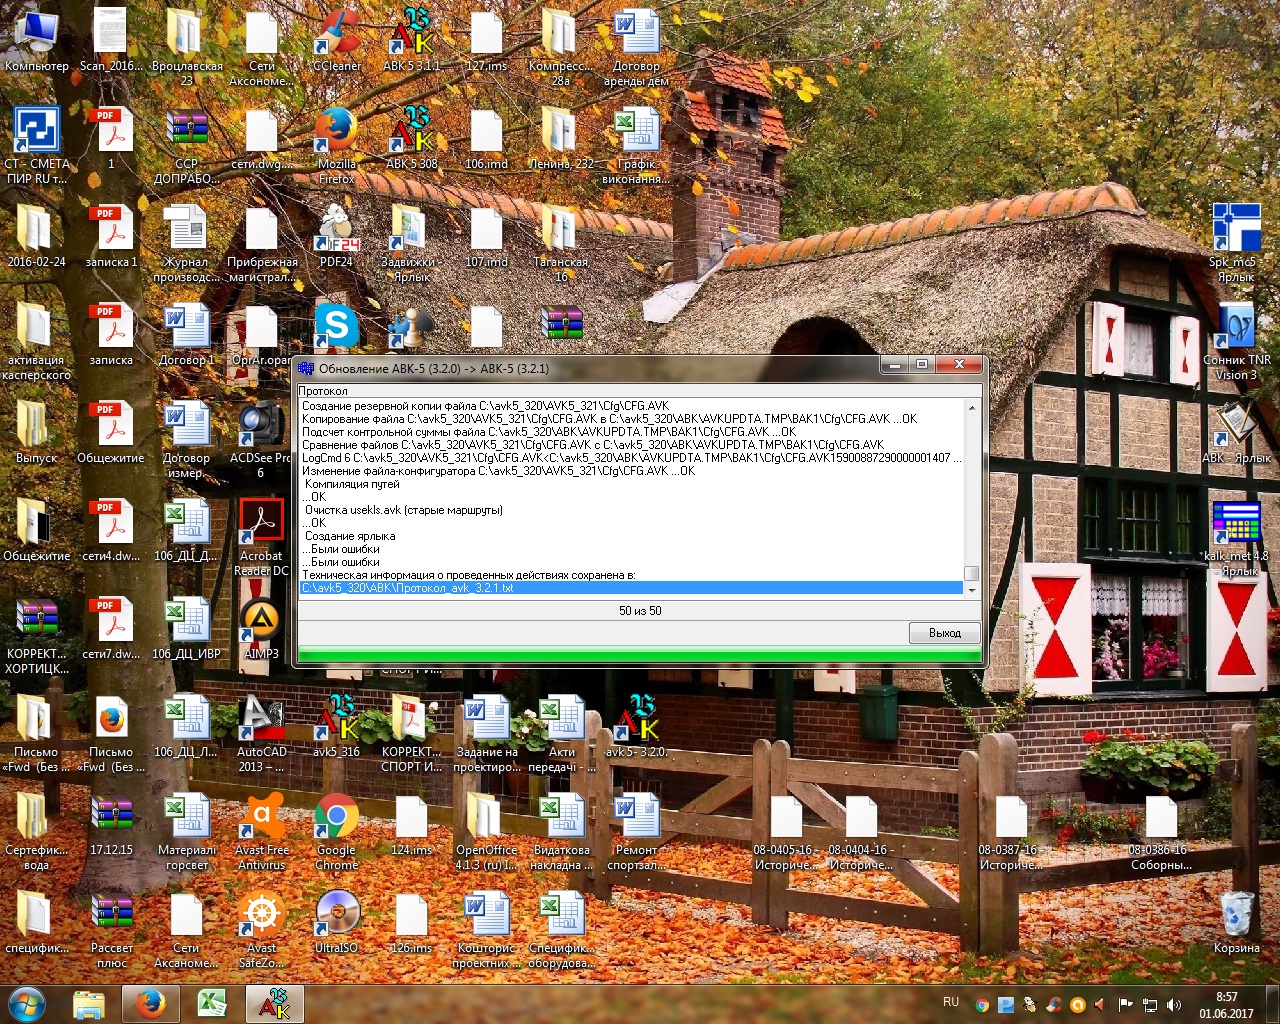
Task: Open the Windows Start menu
Action: point(27,1004)
